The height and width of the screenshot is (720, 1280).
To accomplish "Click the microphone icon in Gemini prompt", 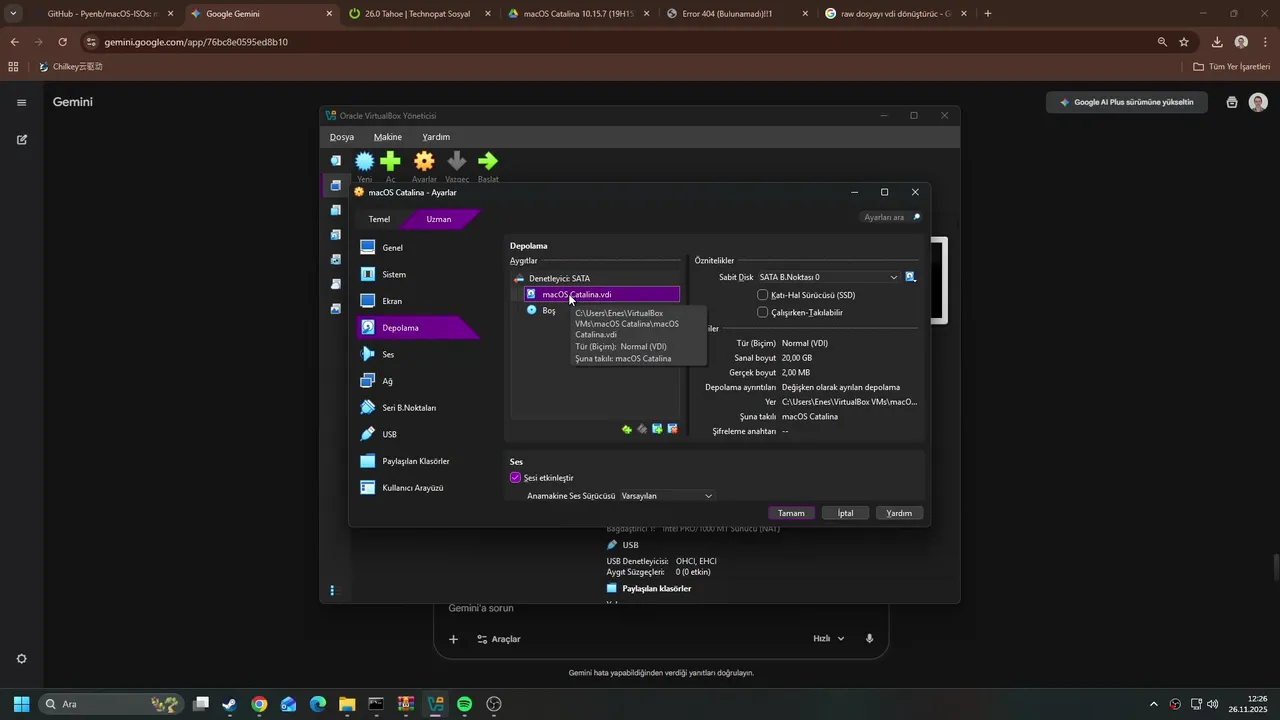I will [x=870, y=639].
